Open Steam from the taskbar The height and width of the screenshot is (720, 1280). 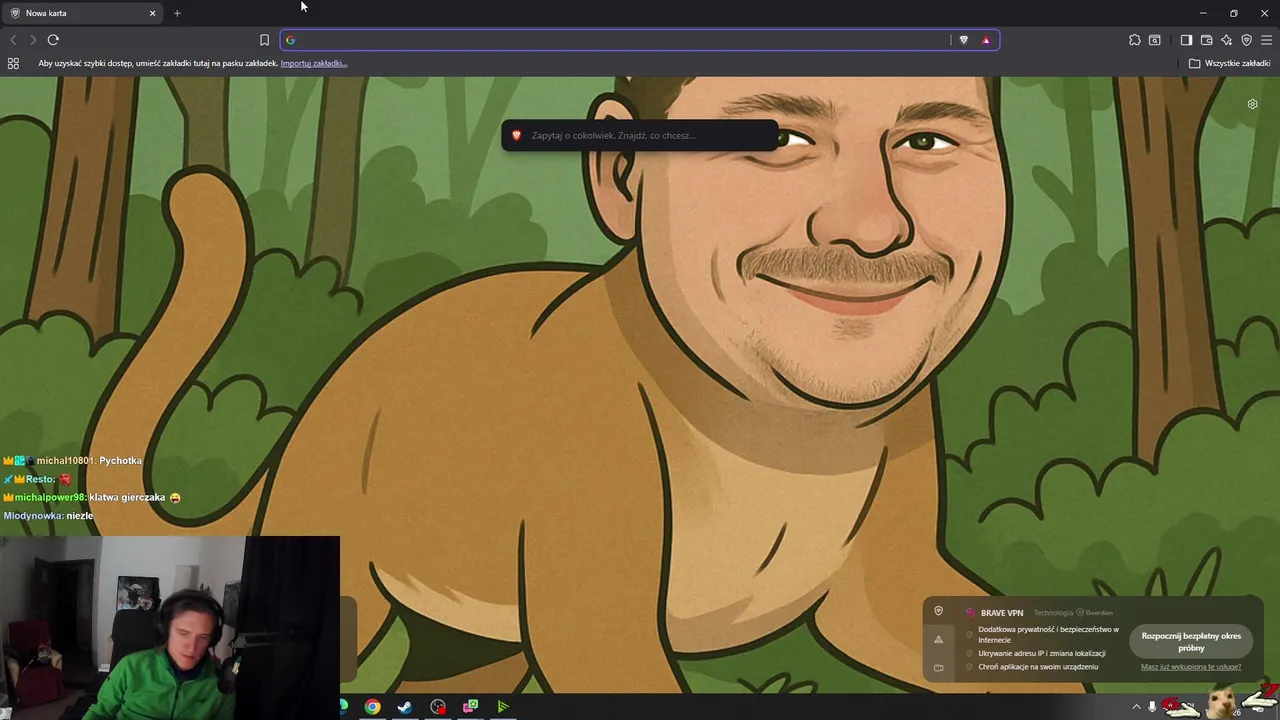coord(405,707)
